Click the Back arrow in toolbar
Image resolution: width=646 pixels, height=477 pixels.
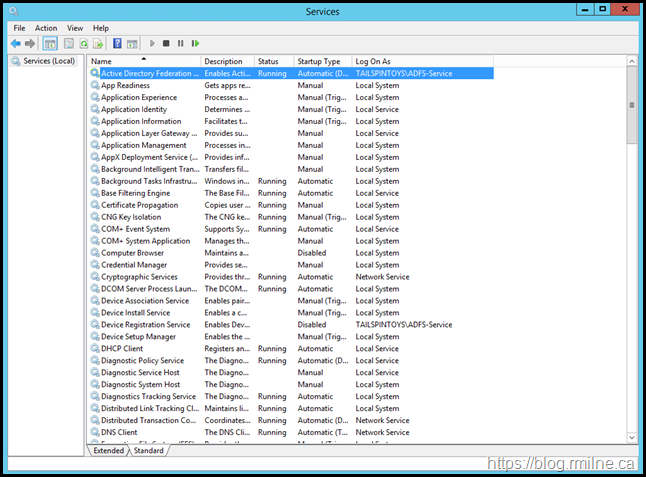pos(16,44)
